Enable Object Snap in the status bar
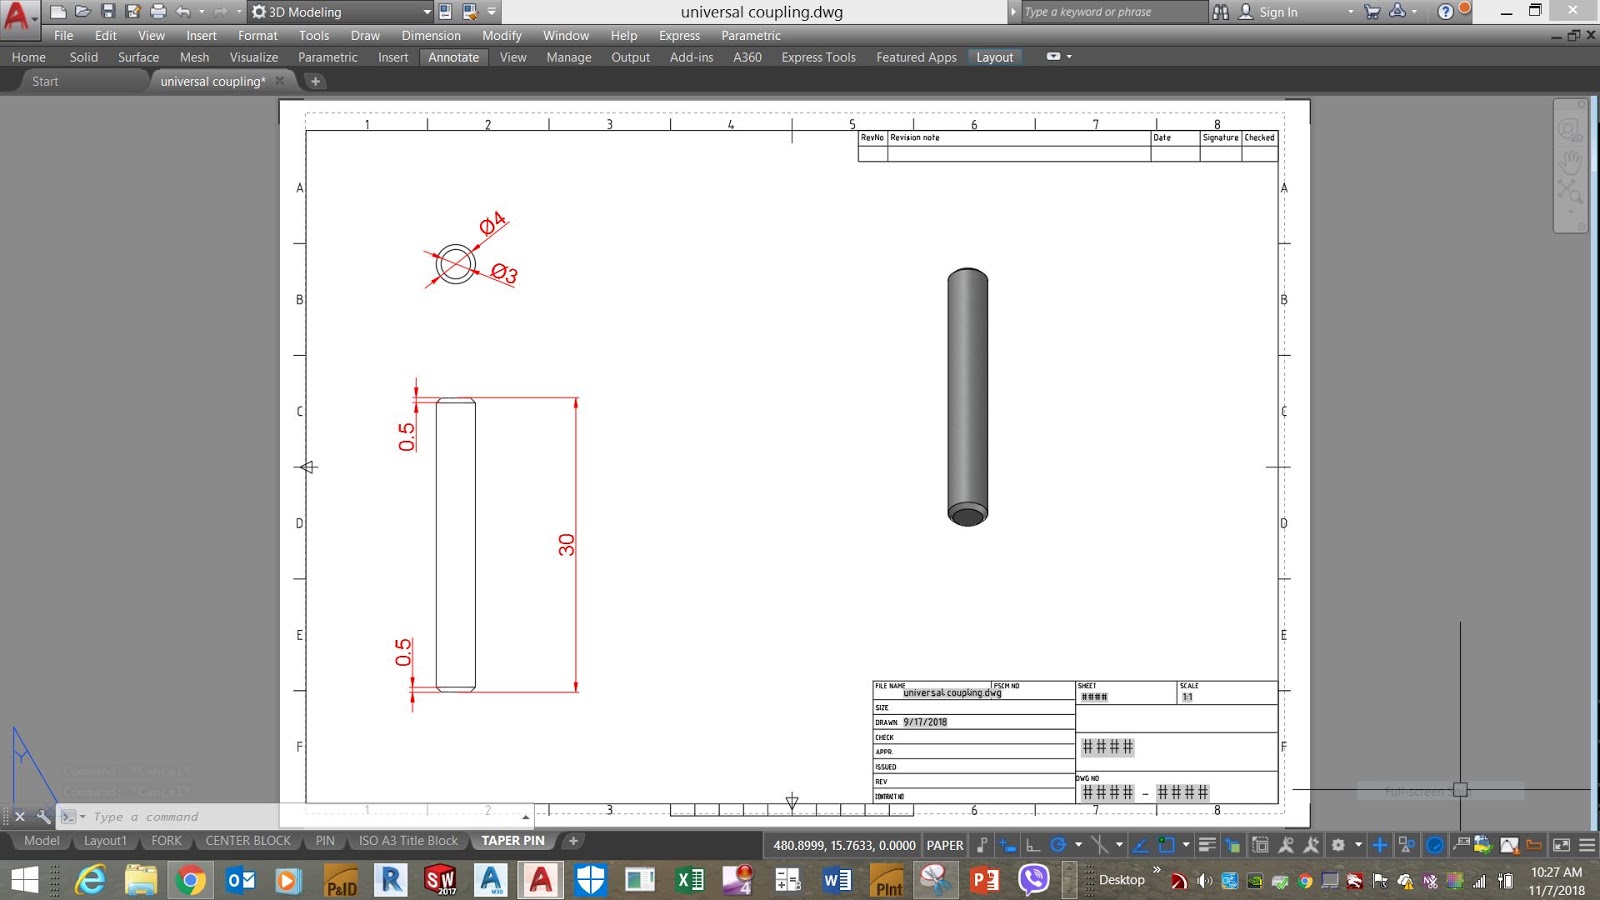1600x900 pixels. 1166,845
